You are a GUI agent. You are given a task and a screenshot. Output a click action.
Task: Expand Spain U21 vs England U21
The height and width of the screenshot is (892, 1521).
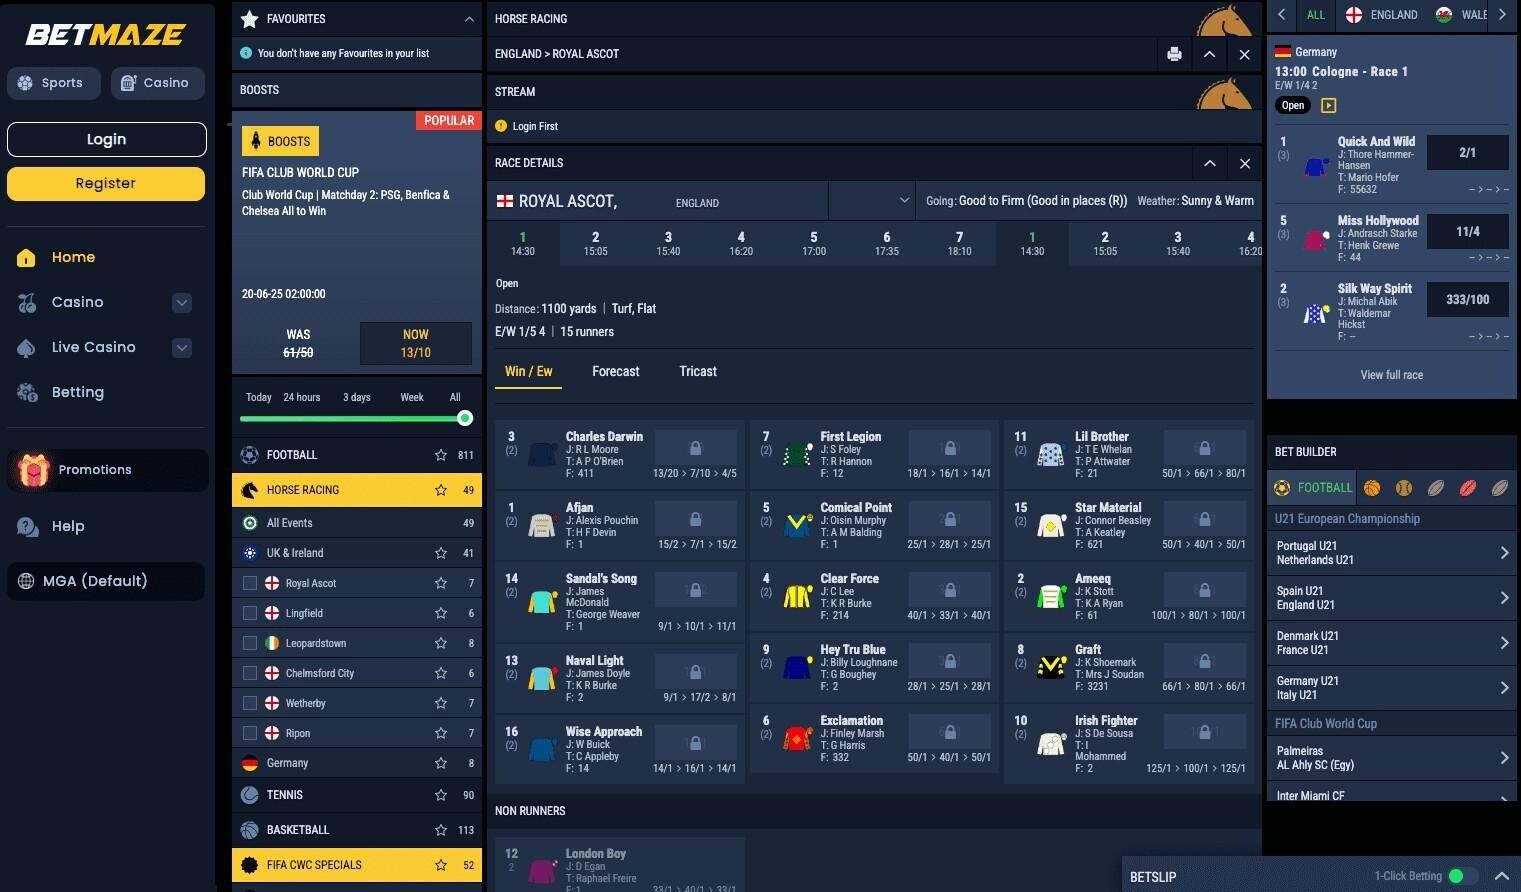[1391, 598]
